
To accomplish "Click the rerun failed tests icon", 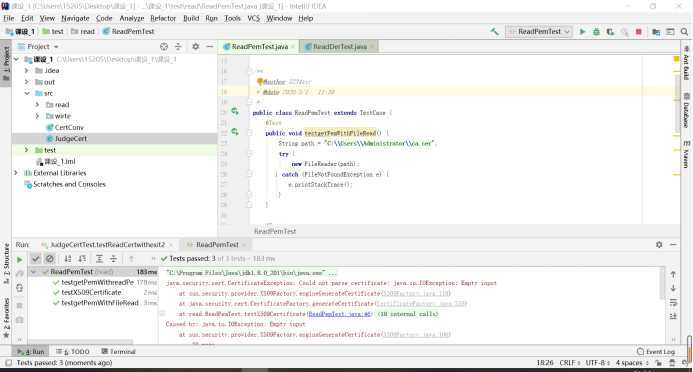I will point(19,274).
